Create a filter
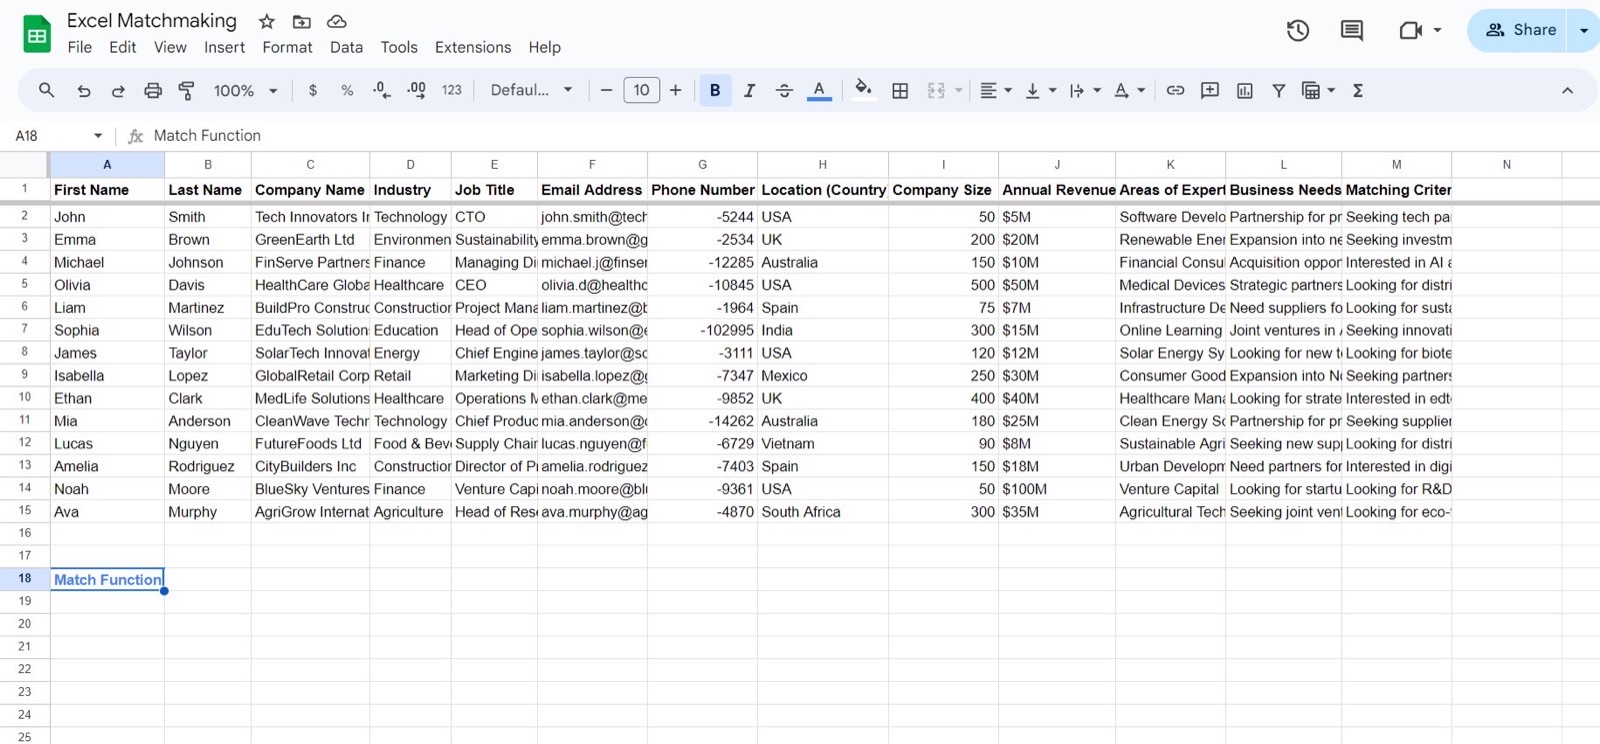Image resolution: width=1600 pixels, height=744 pixels. [x=1278, y=90]
